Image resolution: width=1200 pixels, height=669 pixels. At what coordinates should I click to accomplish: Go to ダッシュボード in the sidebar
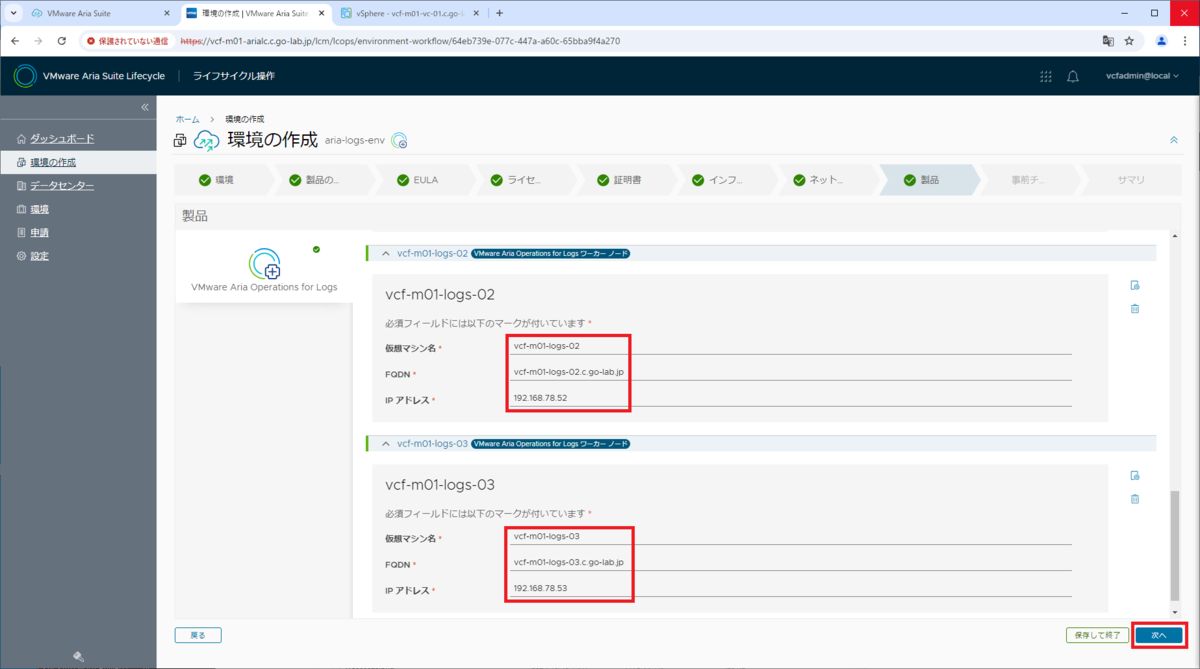(x=62, y=138)
